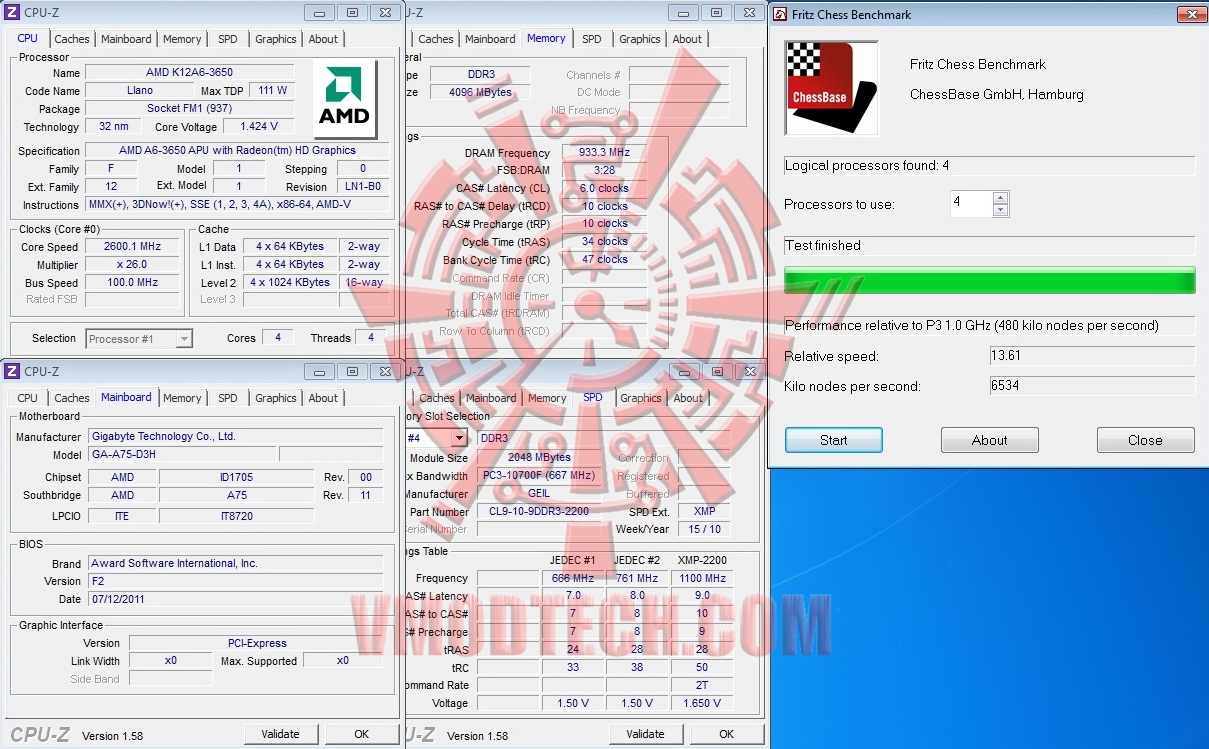Click the '1.650 V' XMP voltage cell
The width and height of the screenshot is (1209, 749).
pos(703,704)
